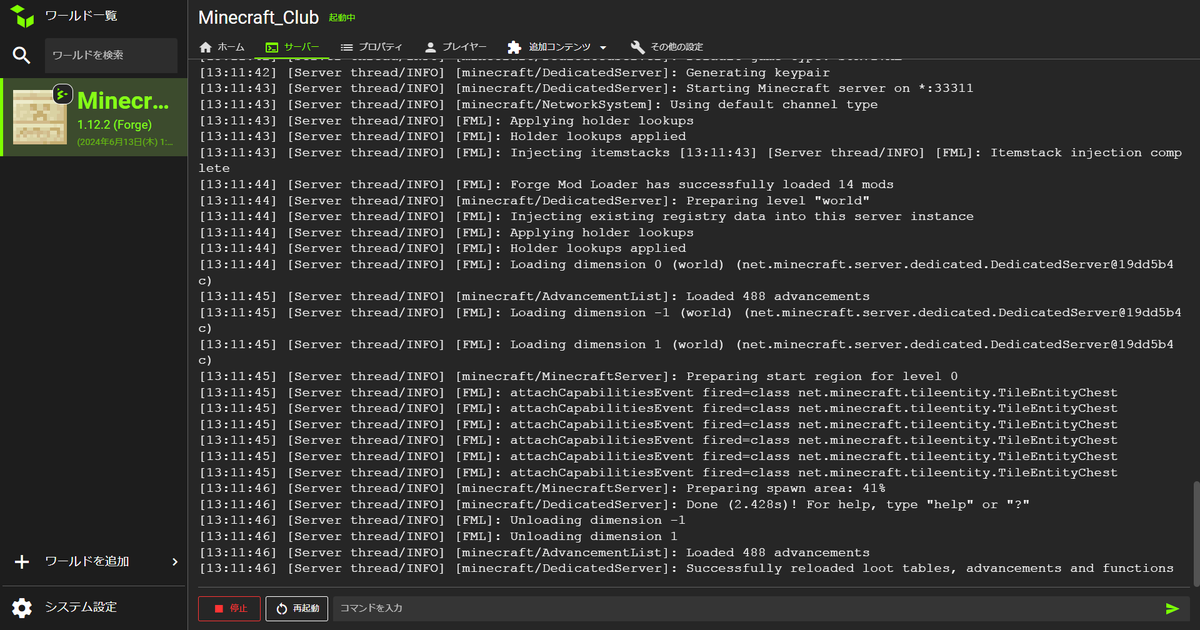Expand the 追加コンテンツ dropdown arrow
Viewport: 1200px width, 630px height.
(x=603, y=47)
